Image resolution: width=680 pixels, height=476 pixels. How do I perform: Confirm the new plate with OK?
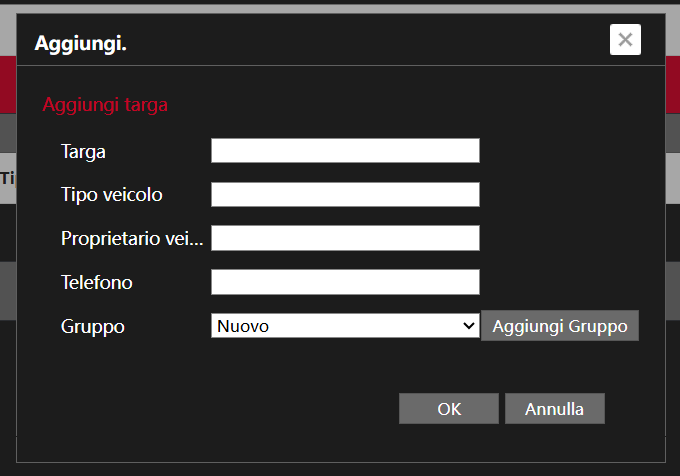coord(449,408)
